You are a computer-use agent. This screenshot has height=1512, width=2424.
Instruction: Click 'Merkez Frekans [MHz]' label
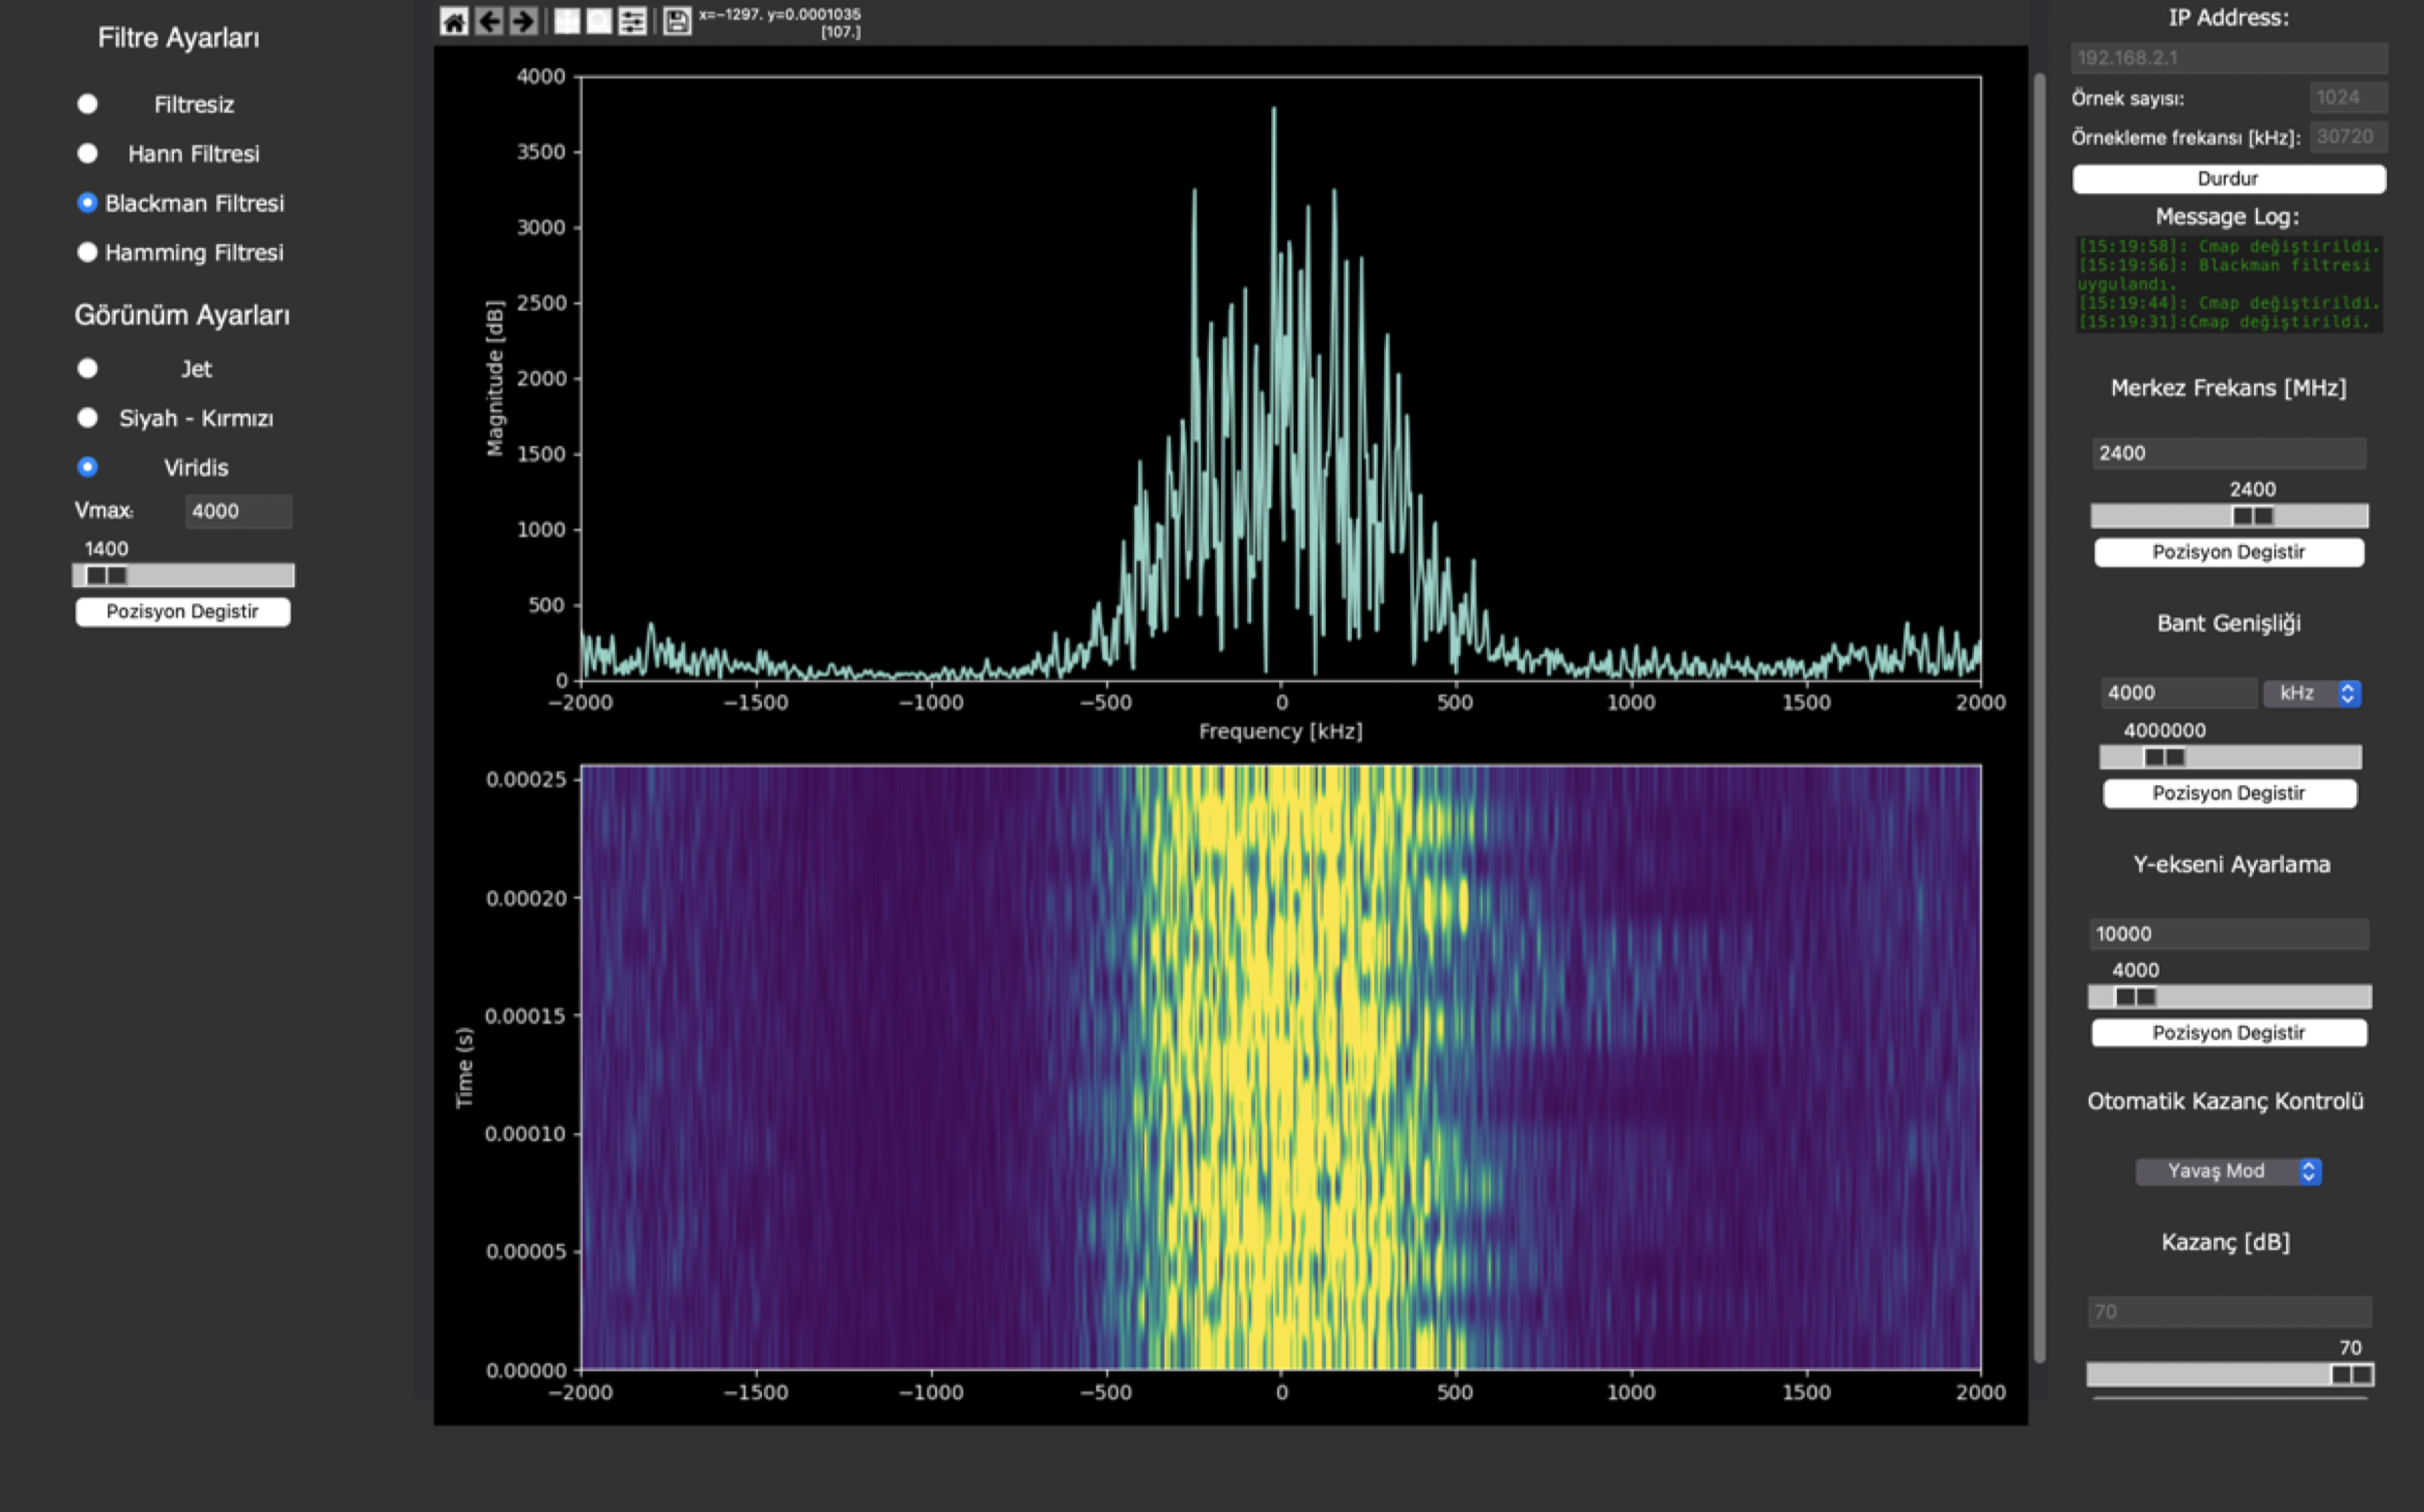click(x=2229, y=388)
